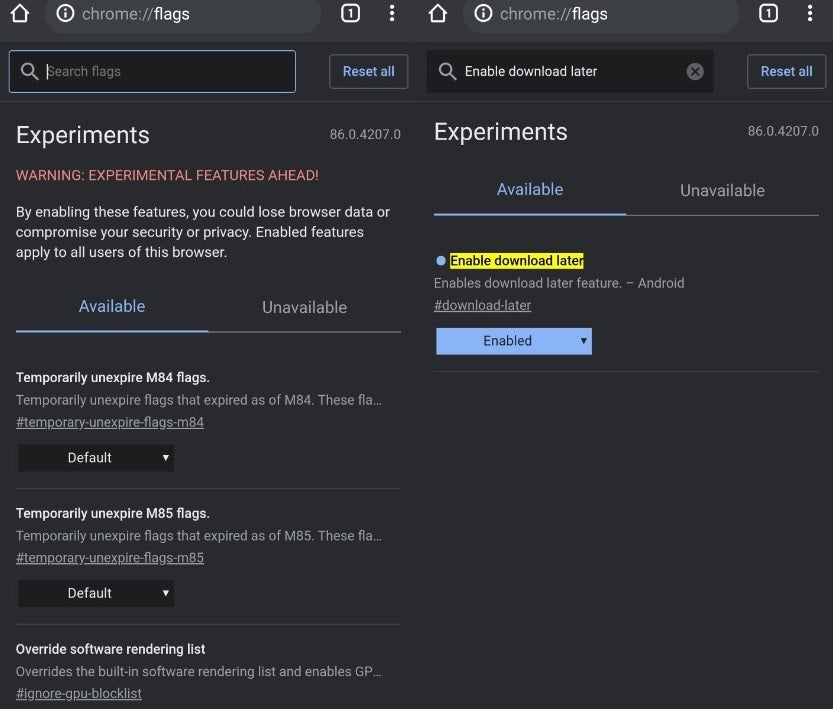Image resolution: width=833 pixels, height=709 pixels.
Task: Open the #temporary-unexpire-flags-m84 link
Action: click(110, 422)
